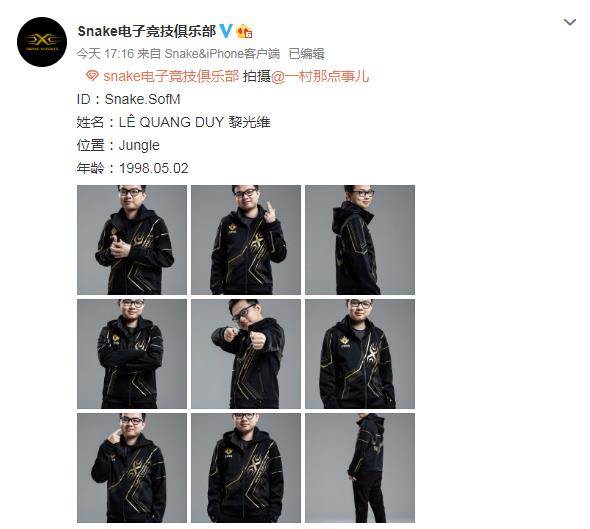
Task: Open the full-body side view photo
Action: (360, 468)
